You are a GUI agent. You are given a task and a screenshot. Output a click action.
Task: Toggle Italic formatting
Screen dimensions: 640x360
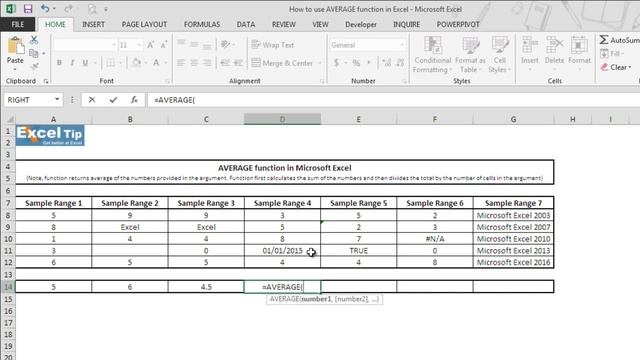[x=72, y=63]
